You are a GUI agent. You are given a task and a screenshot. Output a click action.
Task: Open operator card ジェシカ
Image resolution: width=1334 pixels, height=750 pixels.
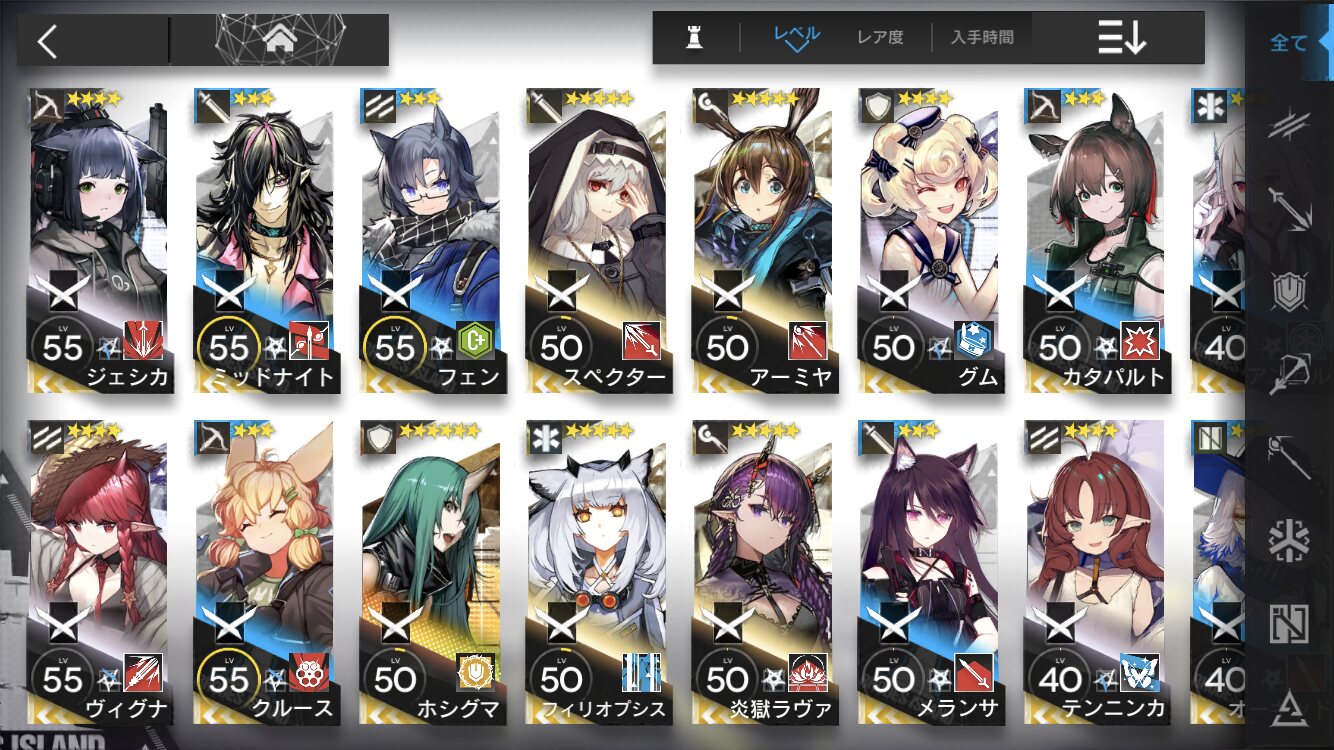pos(98,241)
